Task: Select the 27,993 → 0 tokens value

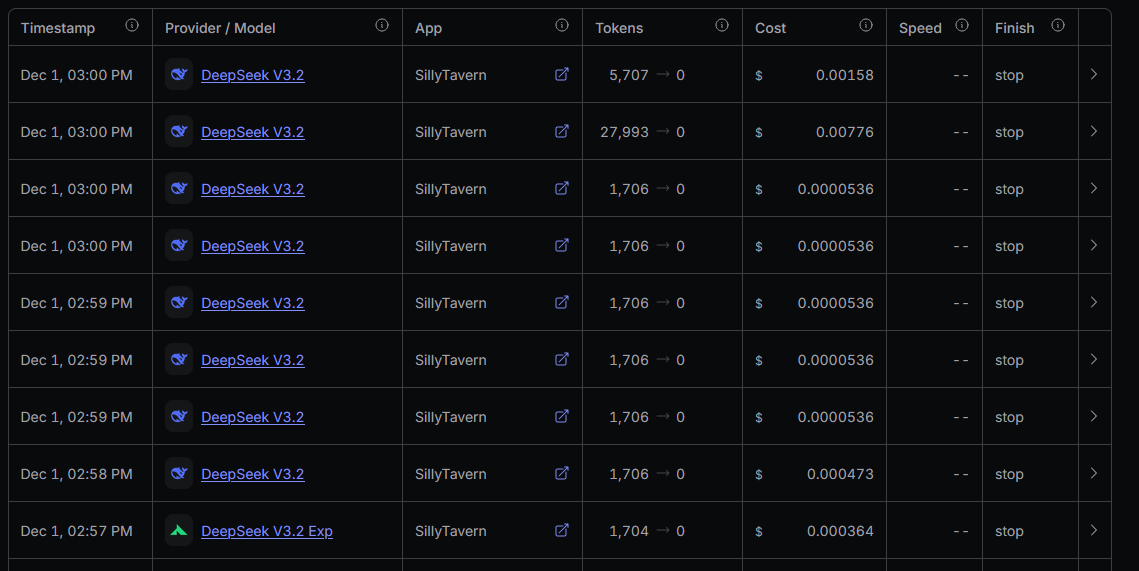Action: point(642,132)
